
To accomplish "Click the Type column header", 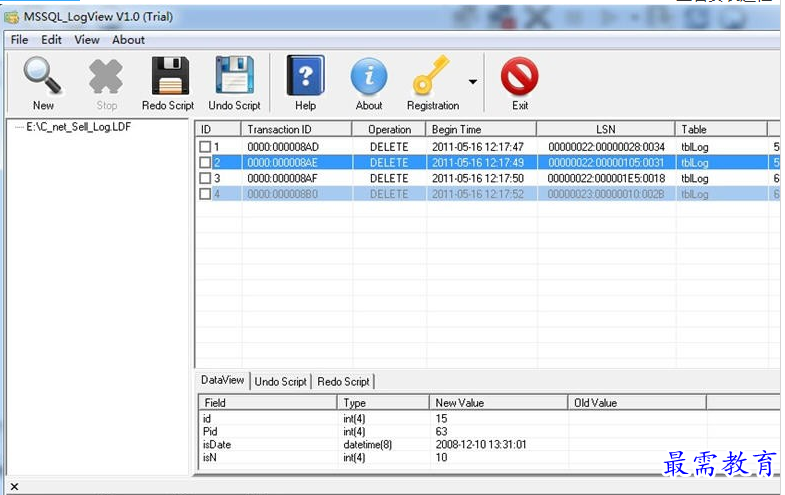I will coord(383,403).
